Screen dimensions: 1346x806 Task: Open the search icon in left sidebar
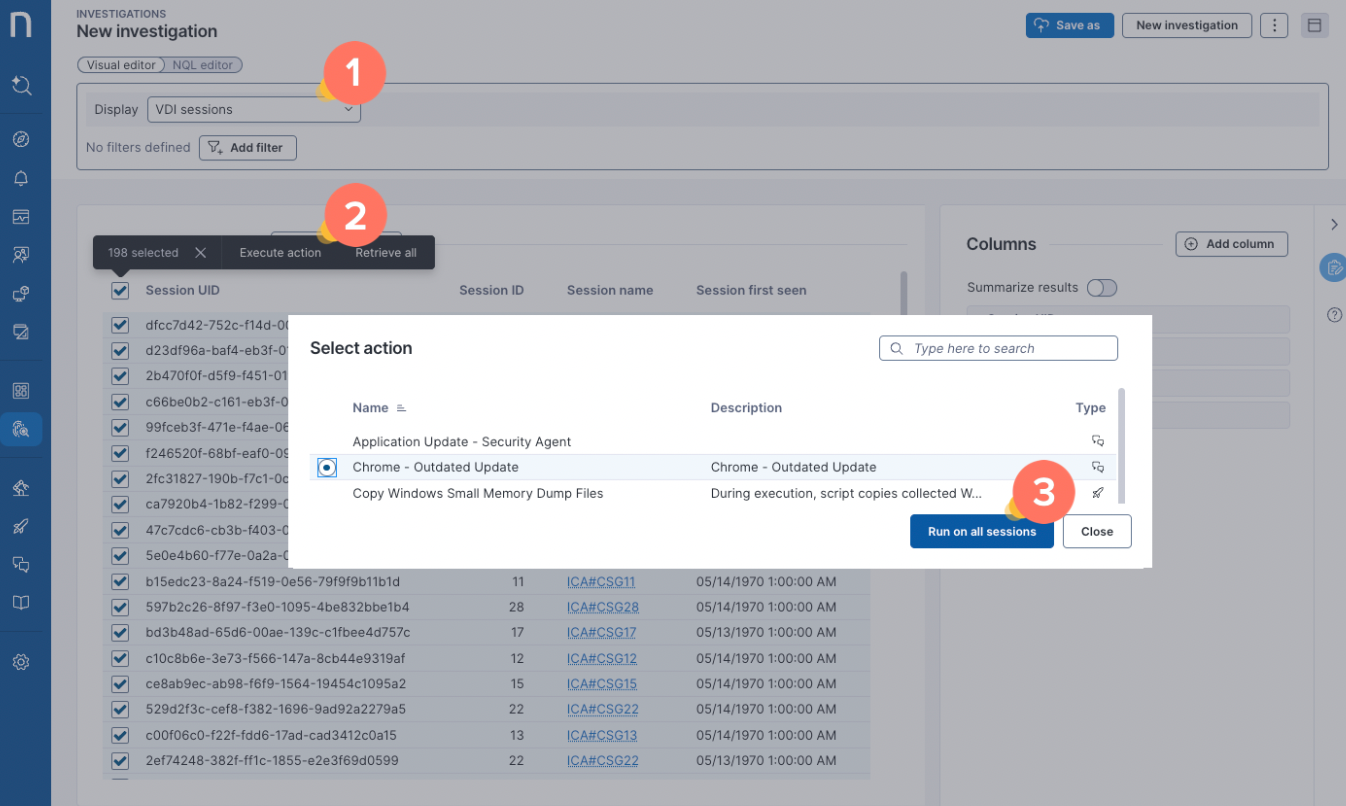(21, 85)
